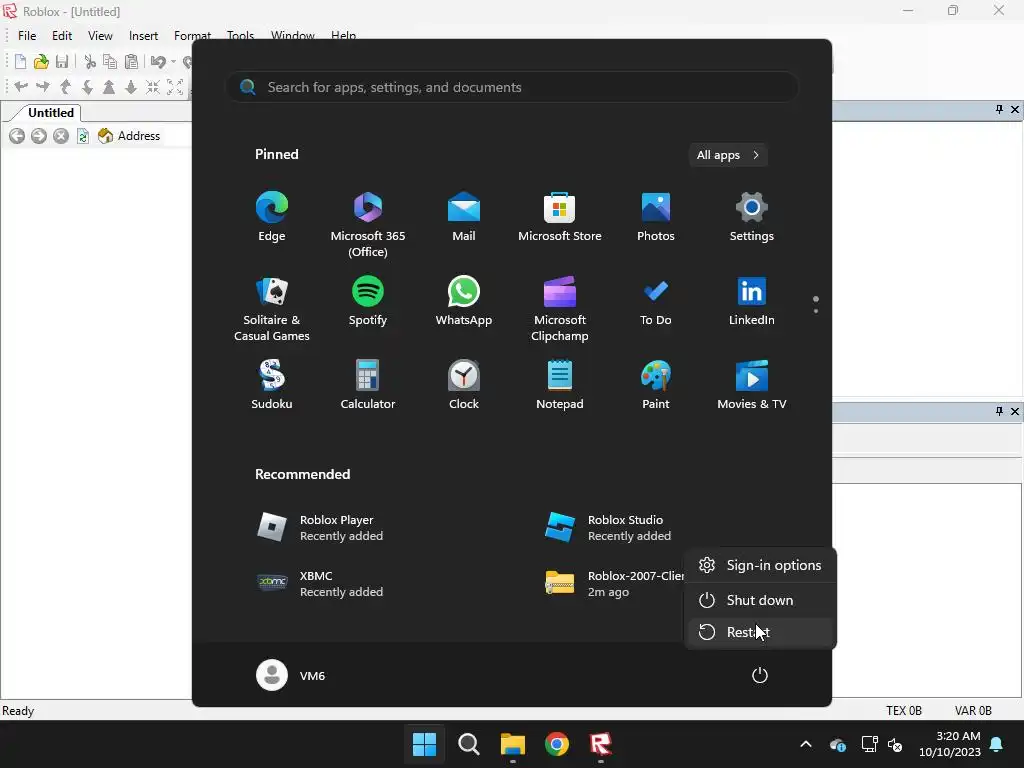Click the Undo arrow icon
The width and height of the screenshot is (1024, 768).
pos(157,62)
